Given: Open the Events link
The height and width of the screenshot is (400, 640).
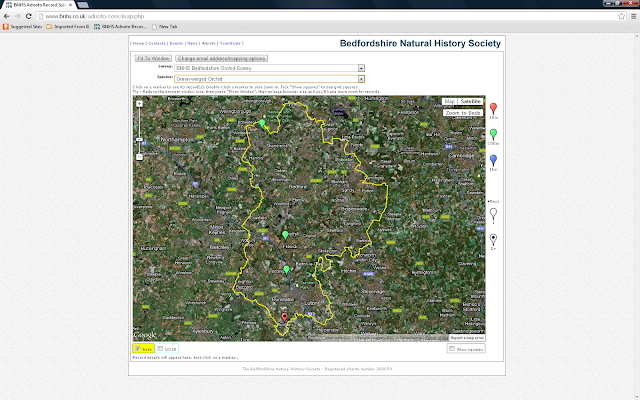Looking at the screenshot, I should tap(176, 43).
